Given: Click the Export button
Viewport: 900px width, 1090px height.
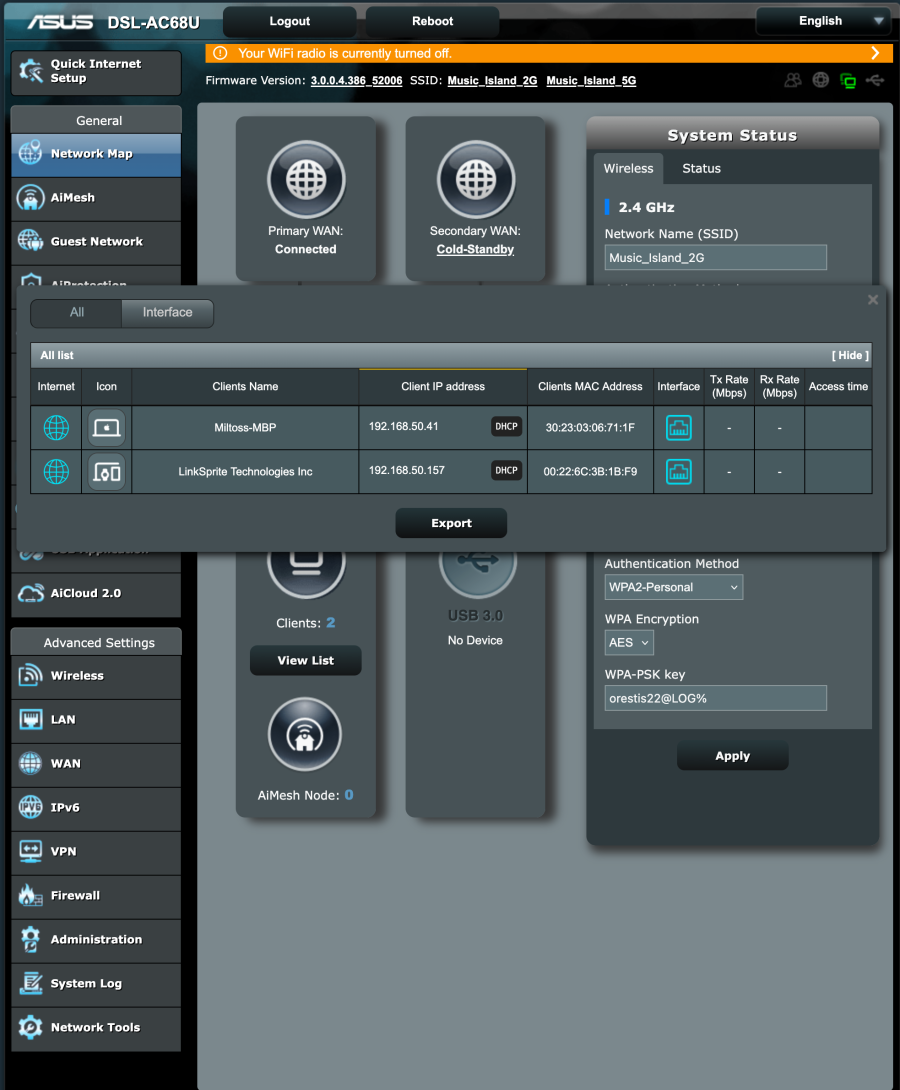Looking at the screenshot, I should coord(451,523).
